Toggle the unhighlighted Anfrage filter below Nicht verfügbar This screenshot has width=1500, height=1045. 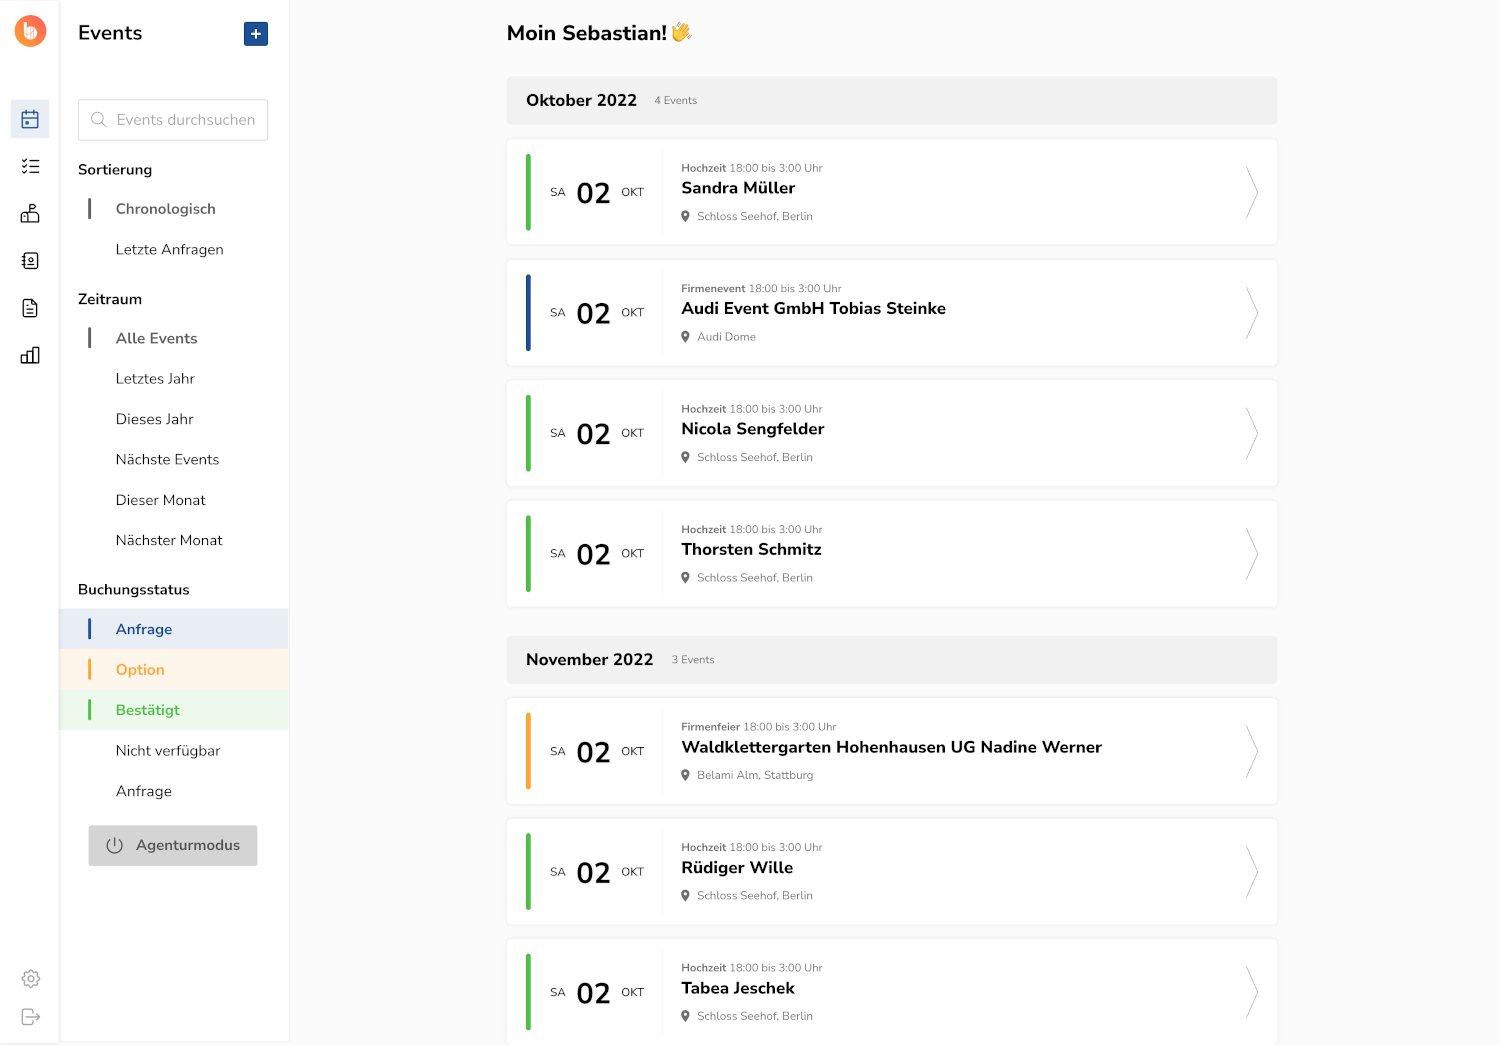point(144,791)
